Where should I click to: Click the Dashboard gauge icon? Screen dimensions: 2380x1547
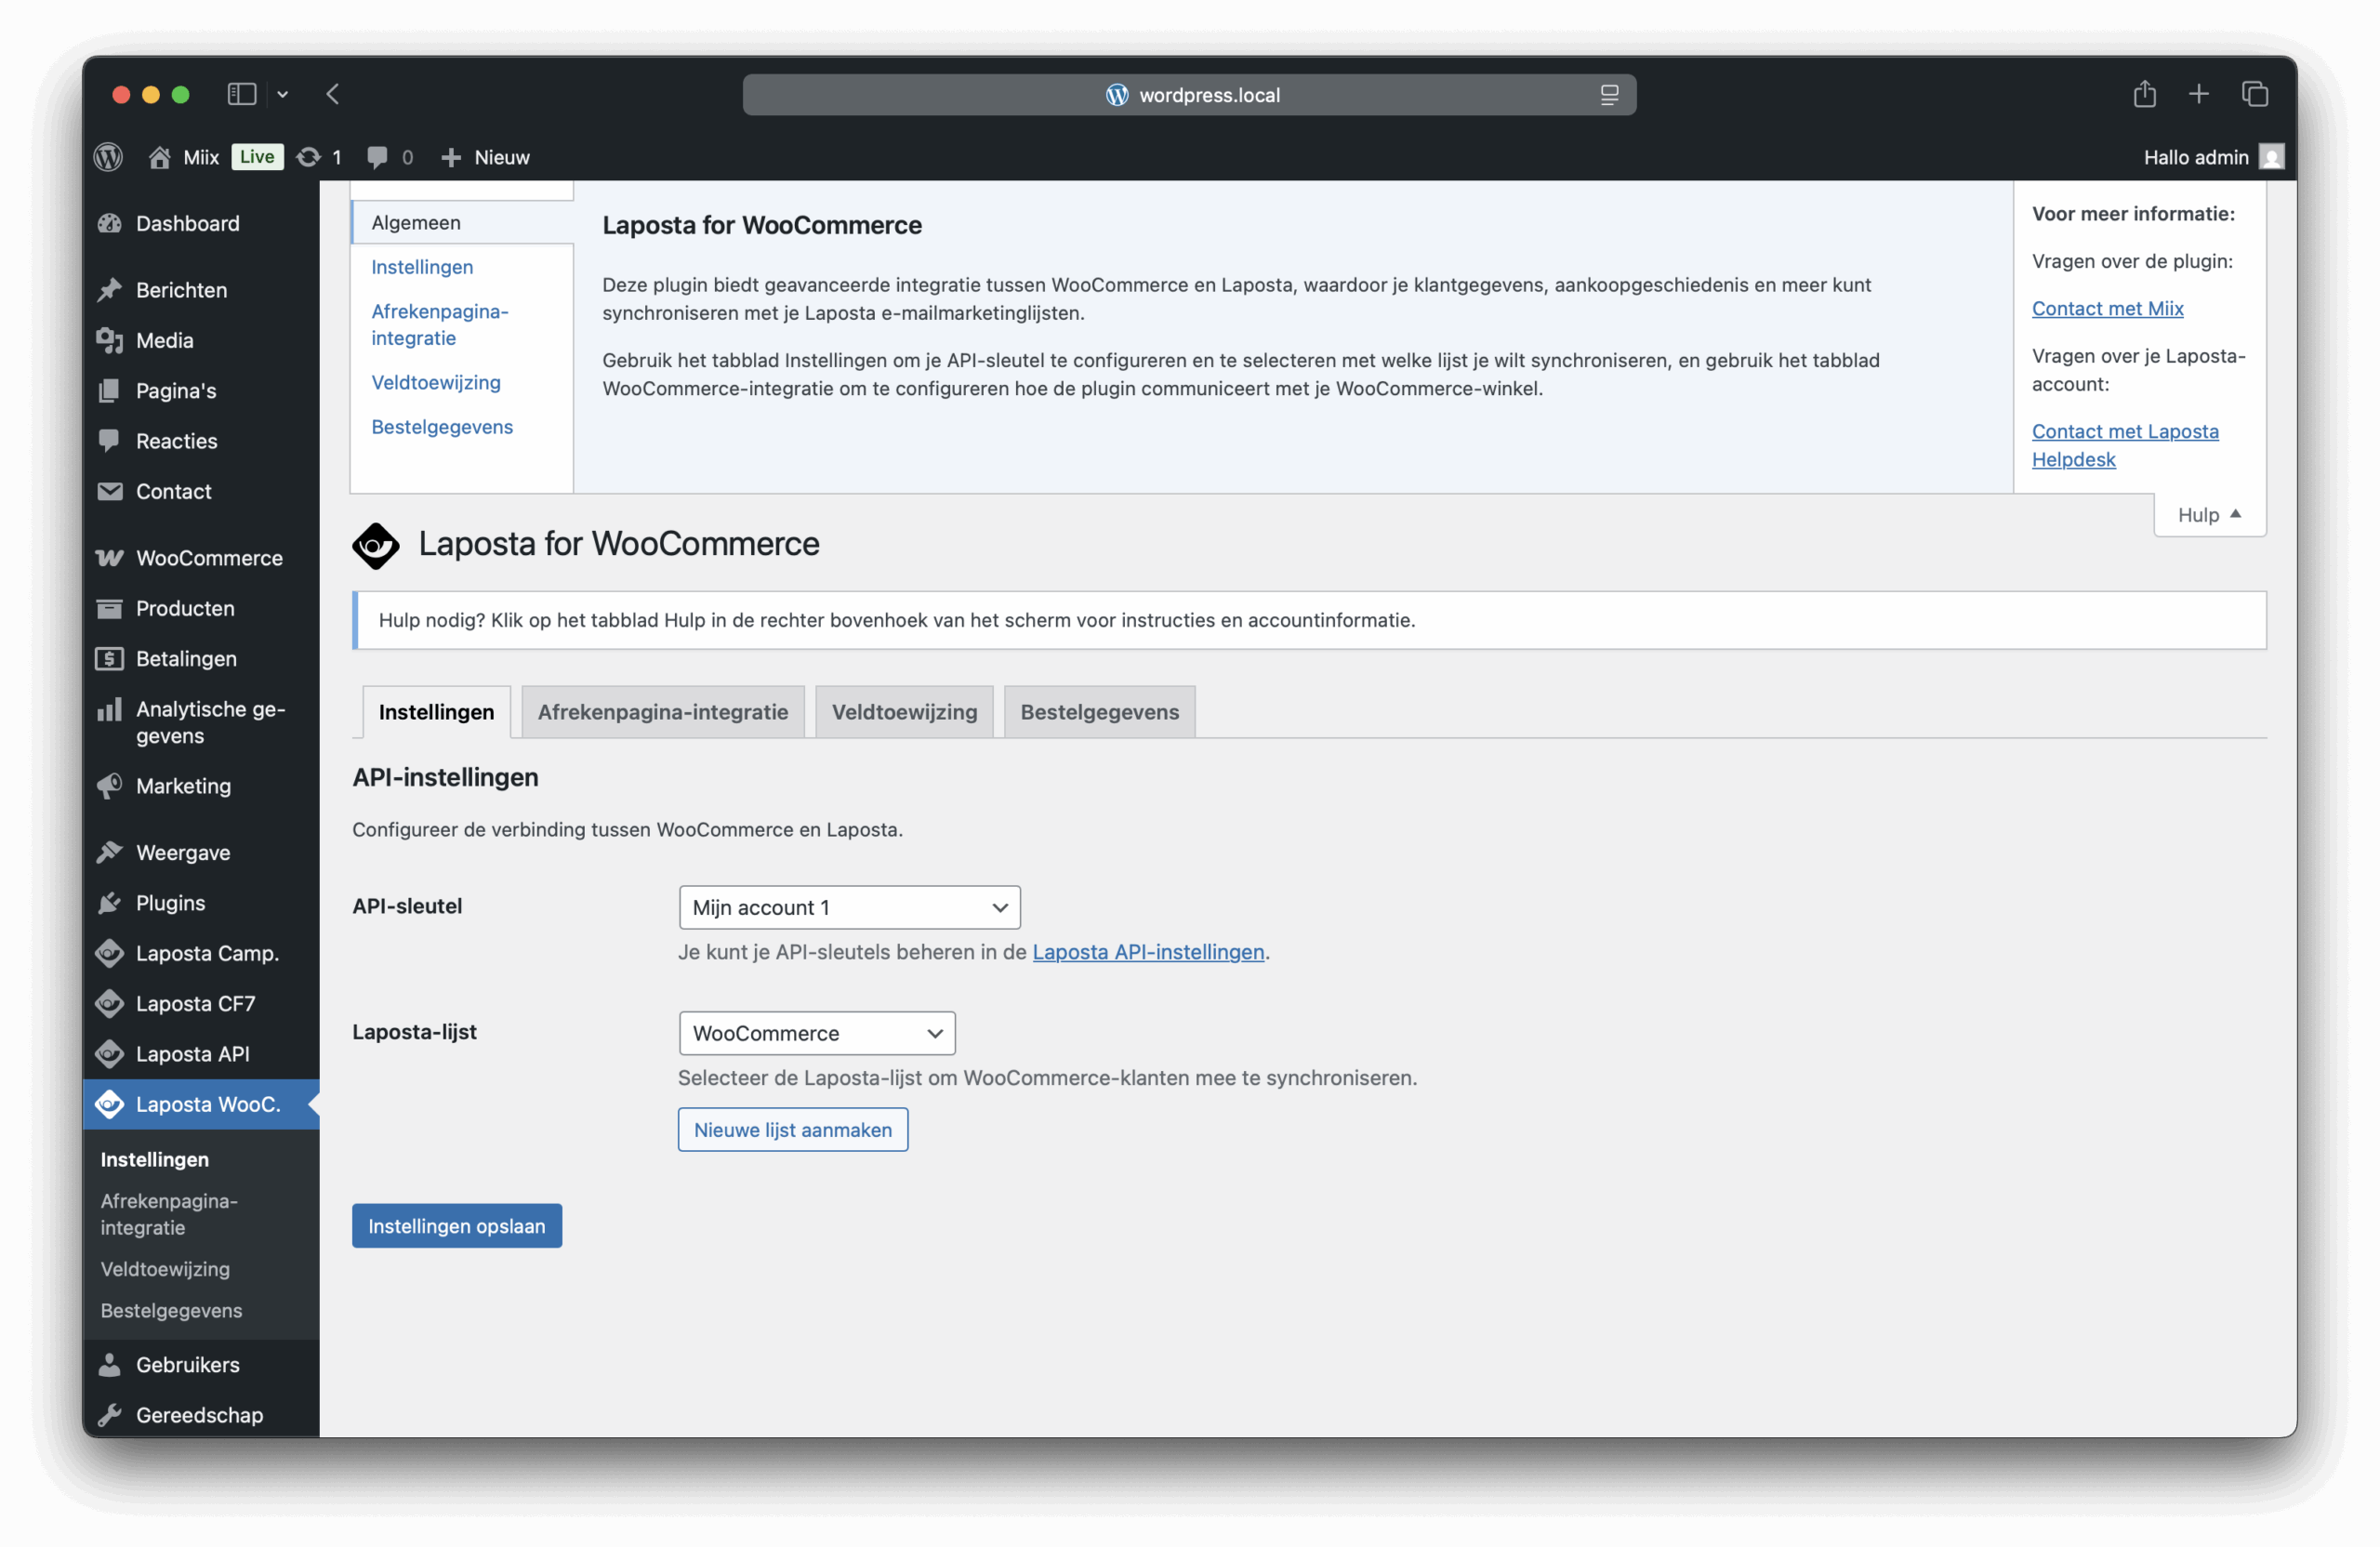pos(110,223)
